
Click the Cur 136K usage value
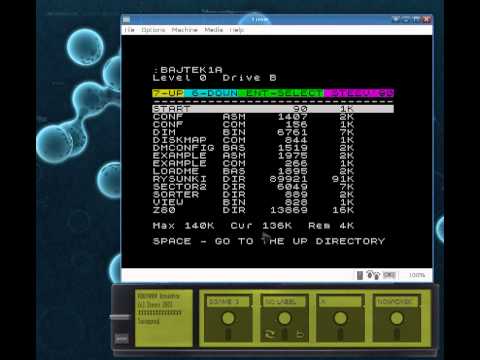[x=261, y=226]
